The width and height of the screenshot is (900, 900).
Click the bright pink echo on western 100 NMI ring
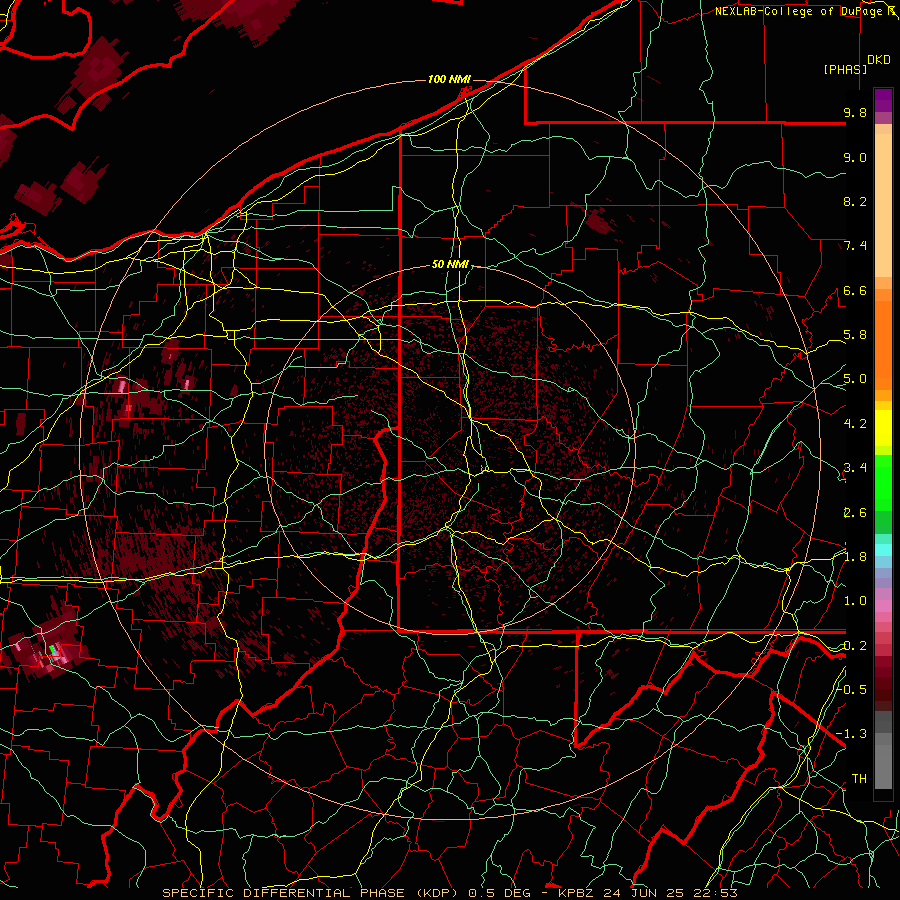tap(121, 385)
